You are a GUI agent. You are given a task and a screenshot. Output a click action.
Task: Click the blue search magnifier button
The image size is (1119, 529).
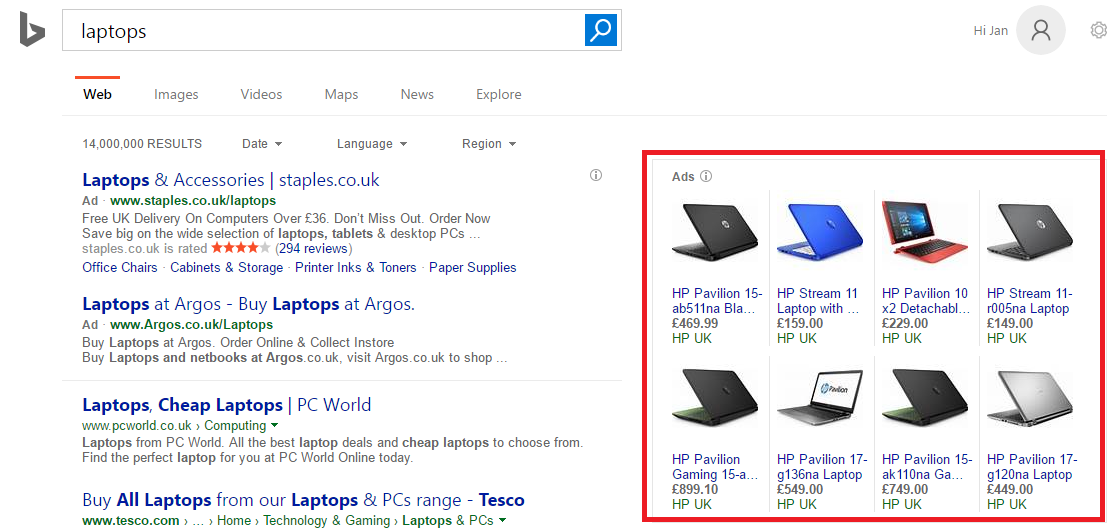click(x=601, y=30)
